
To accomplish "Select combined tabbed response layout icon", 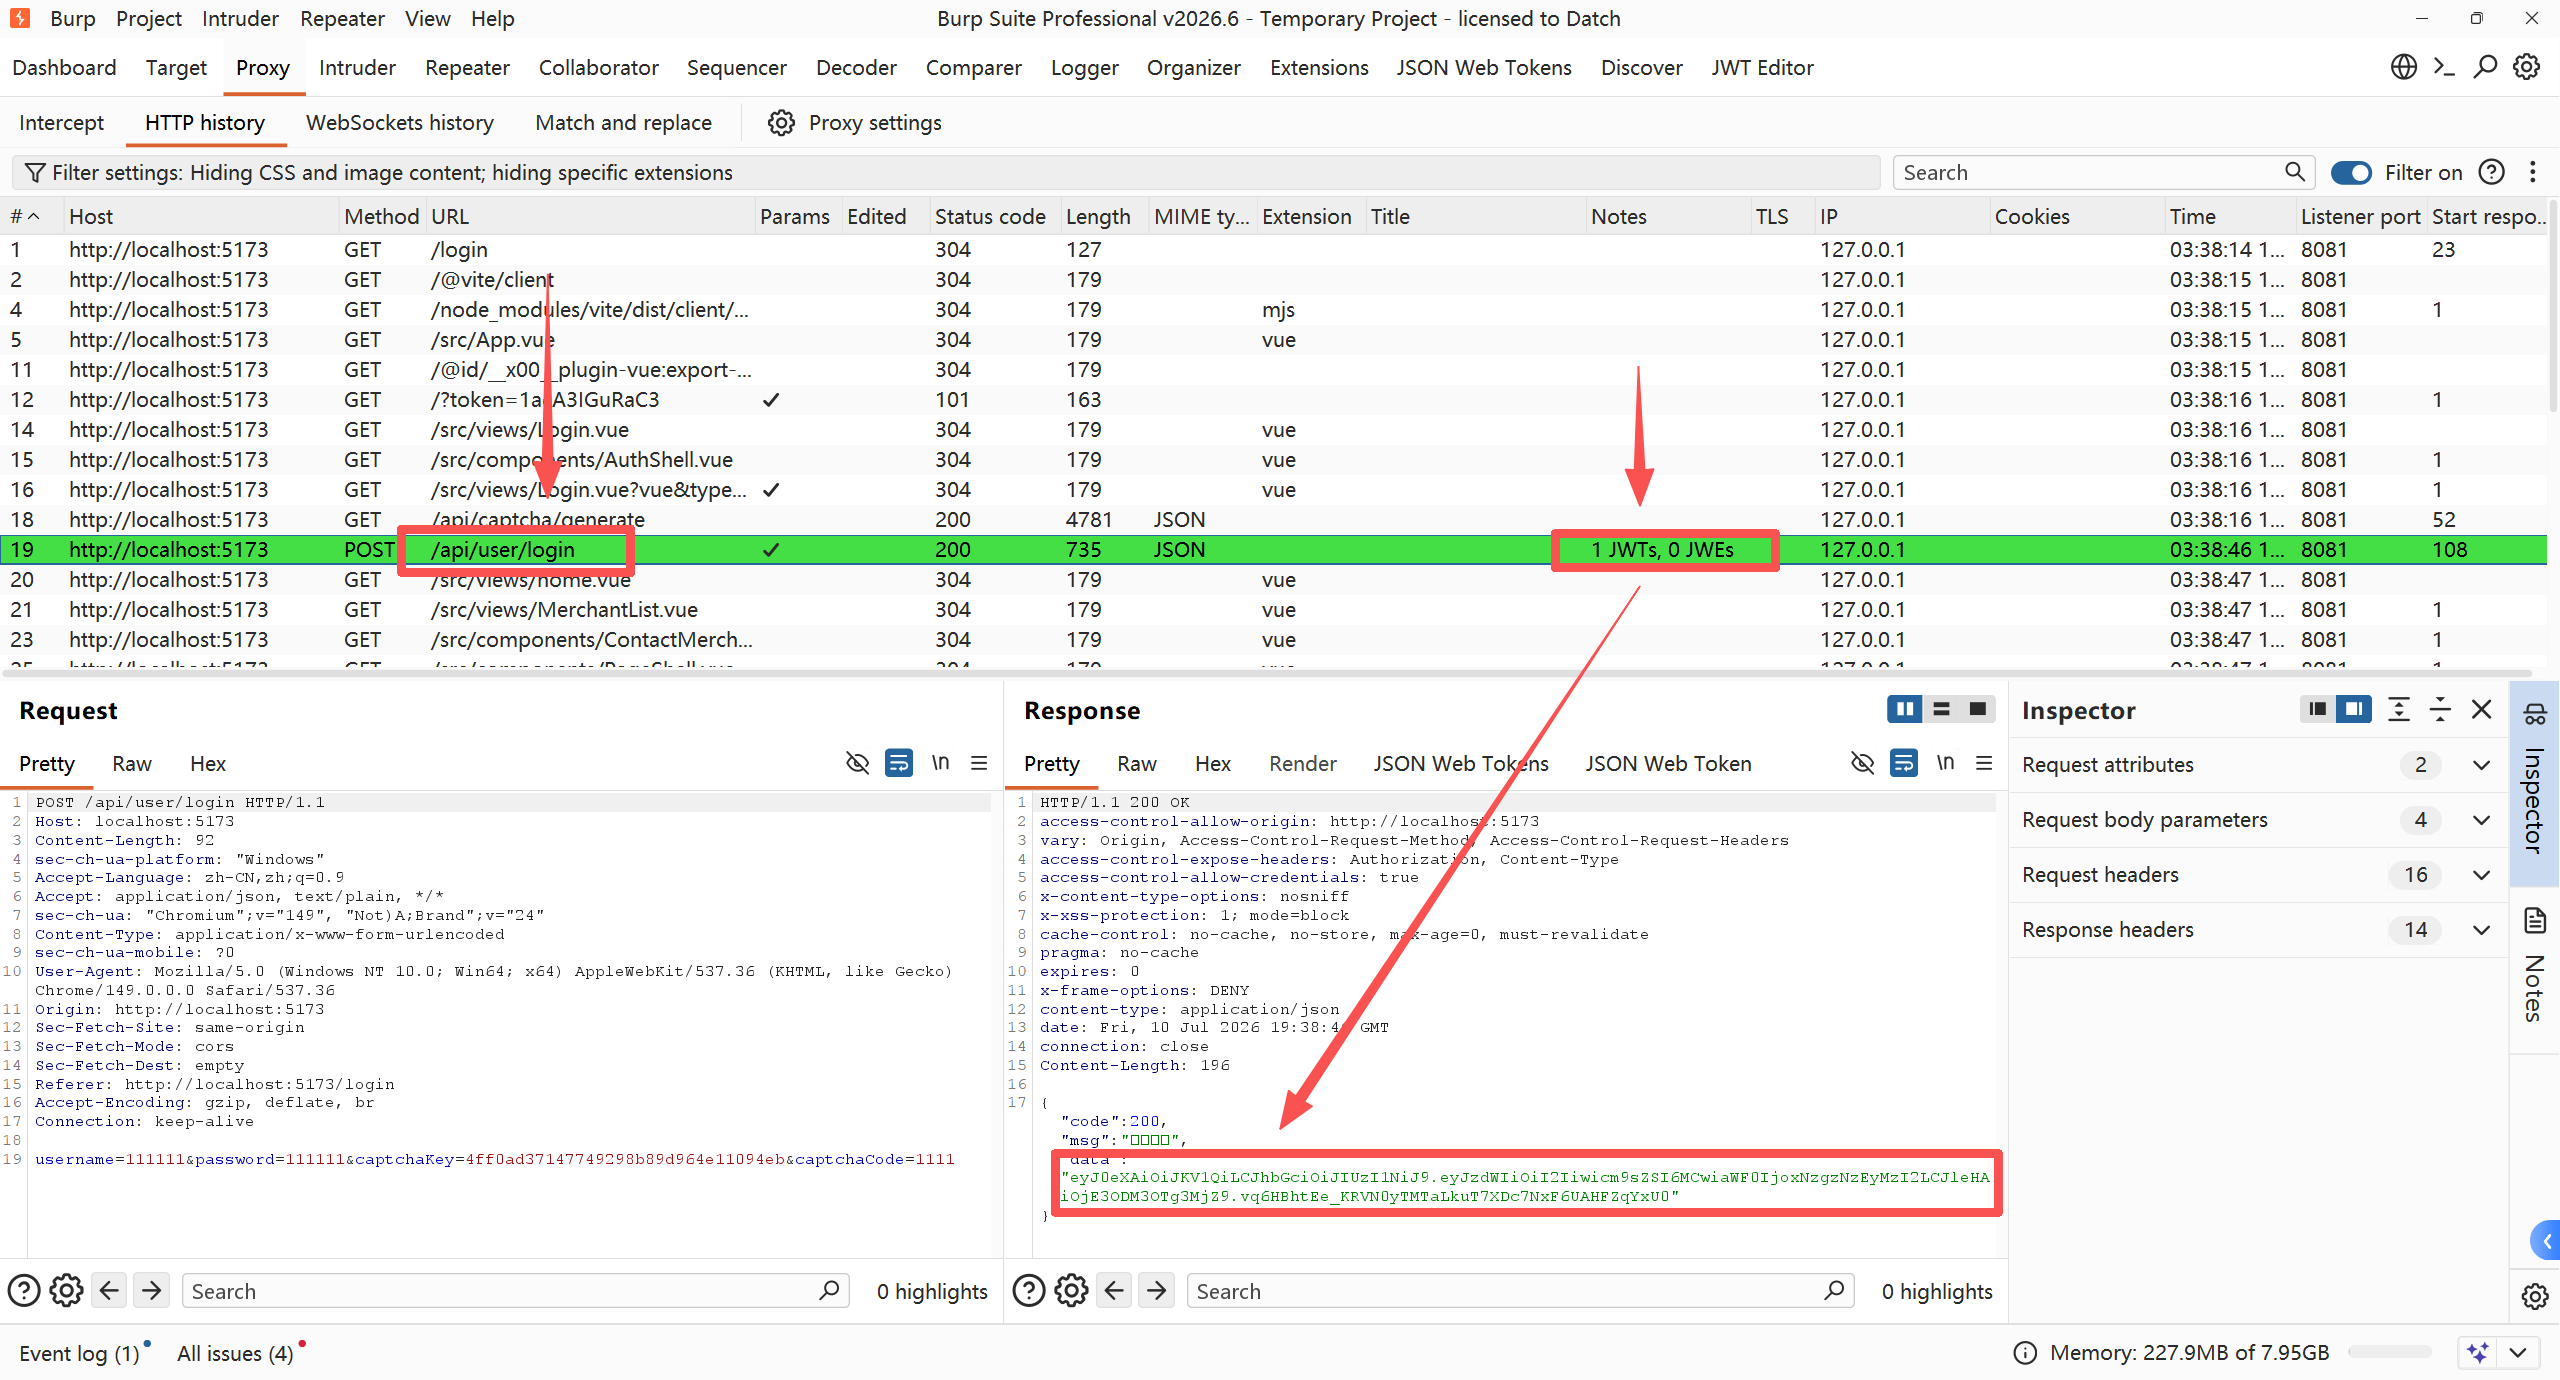I will point(1977,709).
